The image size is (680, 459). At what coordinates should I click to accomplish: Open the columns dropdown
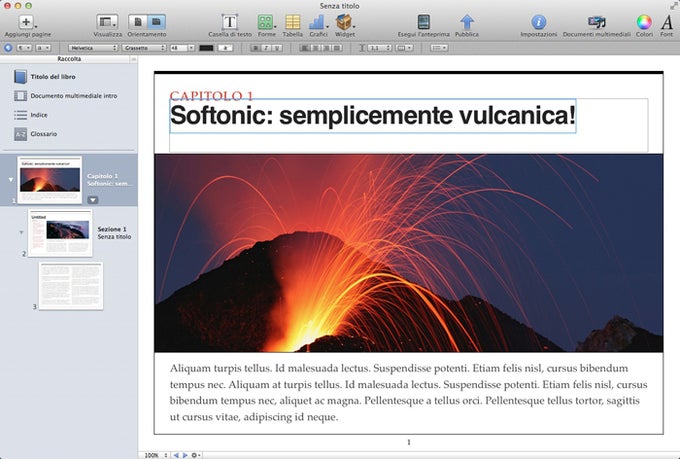coord(404,48)
